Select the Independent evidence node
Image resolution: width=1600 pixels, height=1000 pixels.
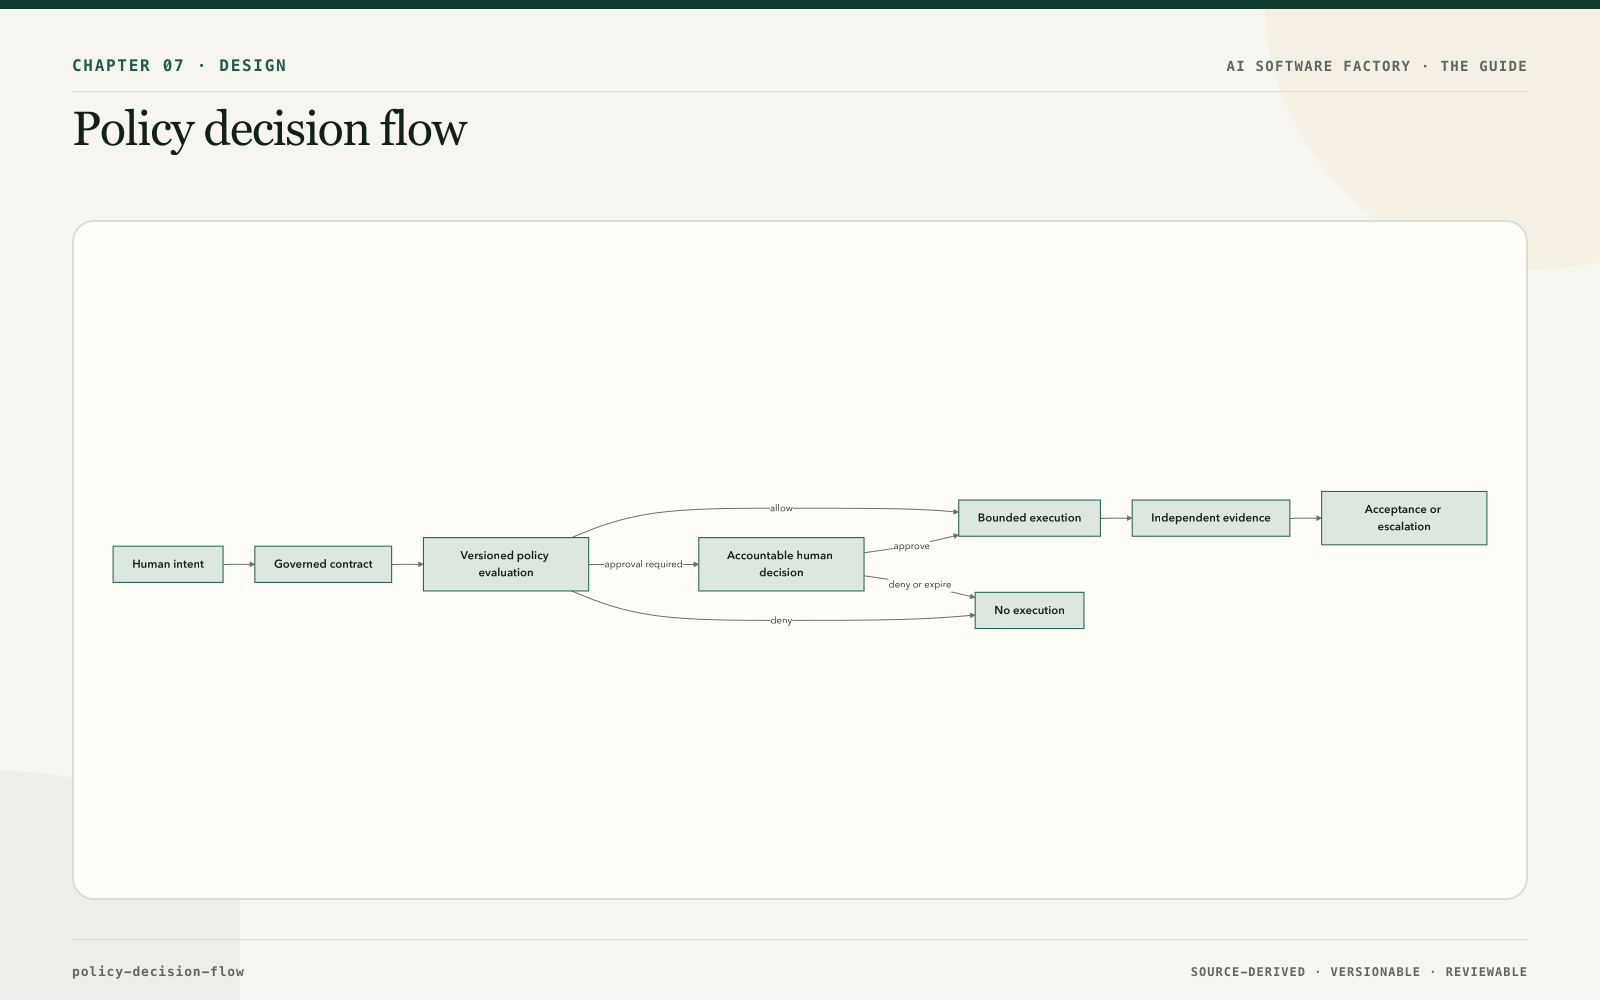click(x=1211, y=518)
